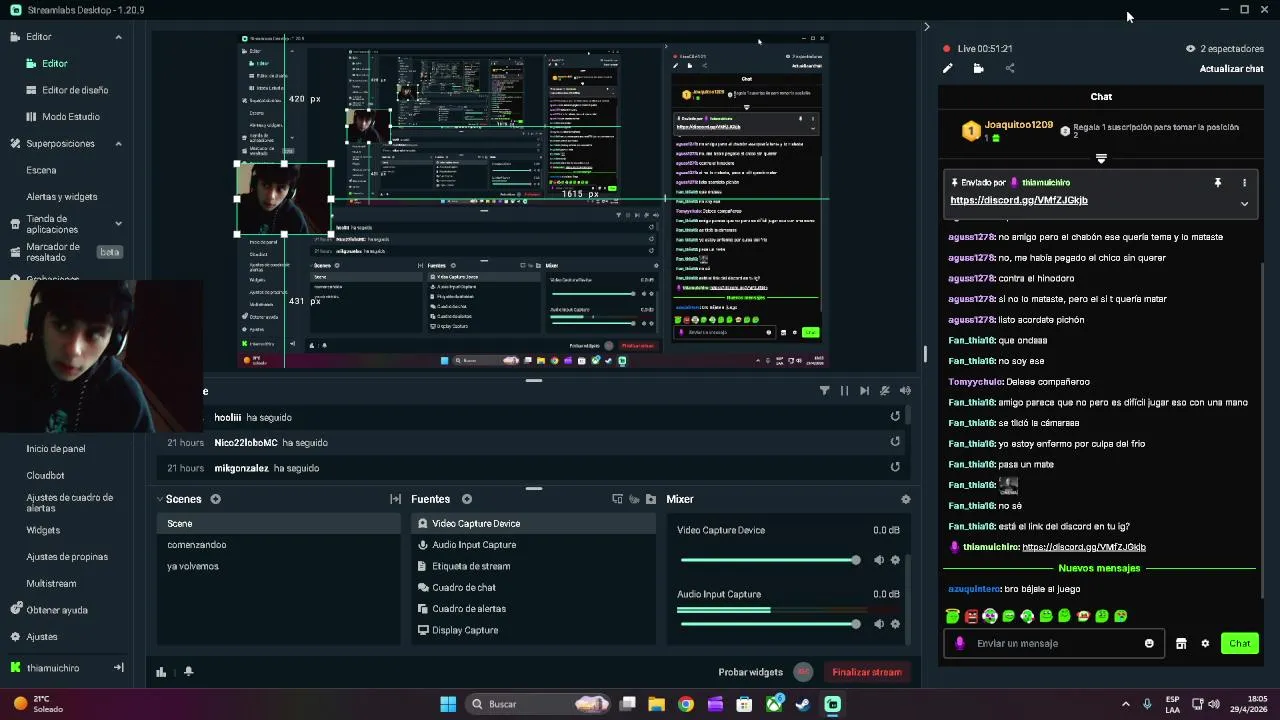
Task: Toggle mute event sounds icon
Action: point(884,391)
